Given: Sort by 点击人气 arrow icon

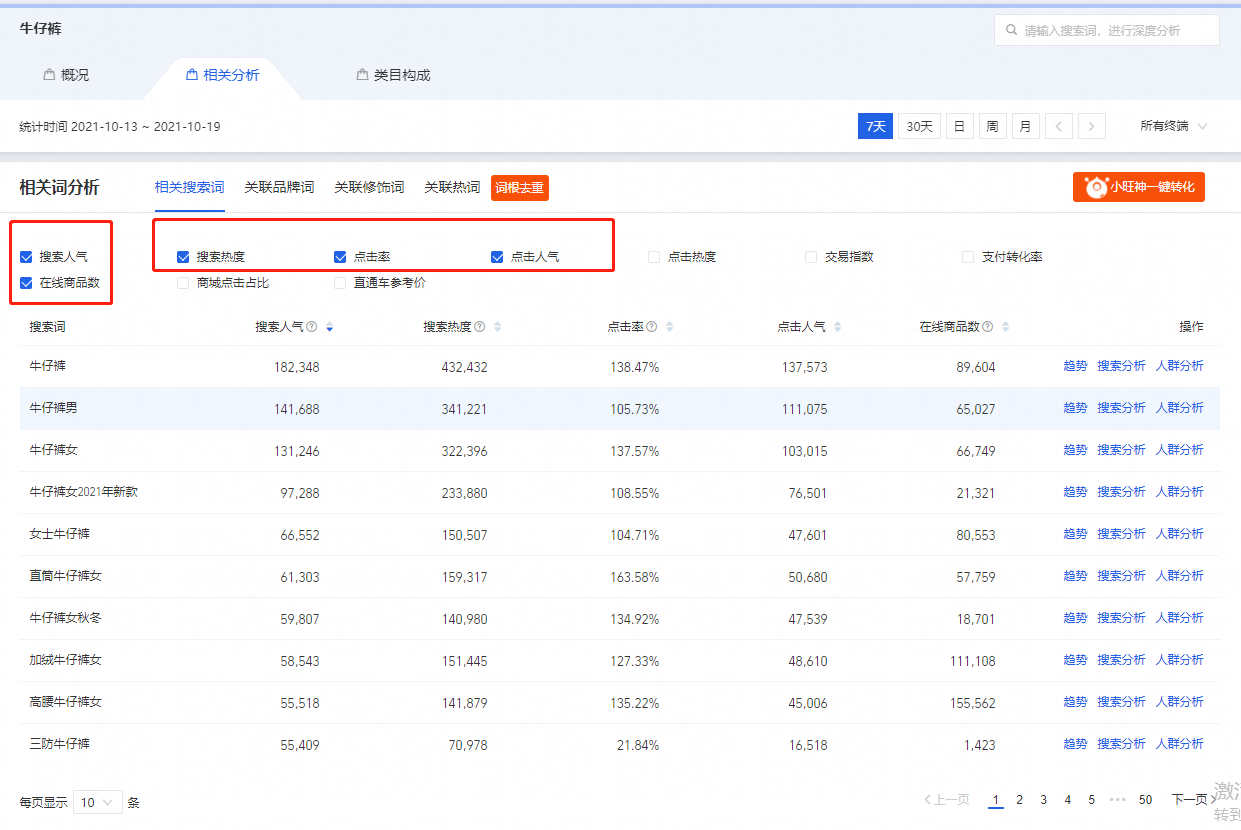Looking at the screenshot, I should coord(836,327).
